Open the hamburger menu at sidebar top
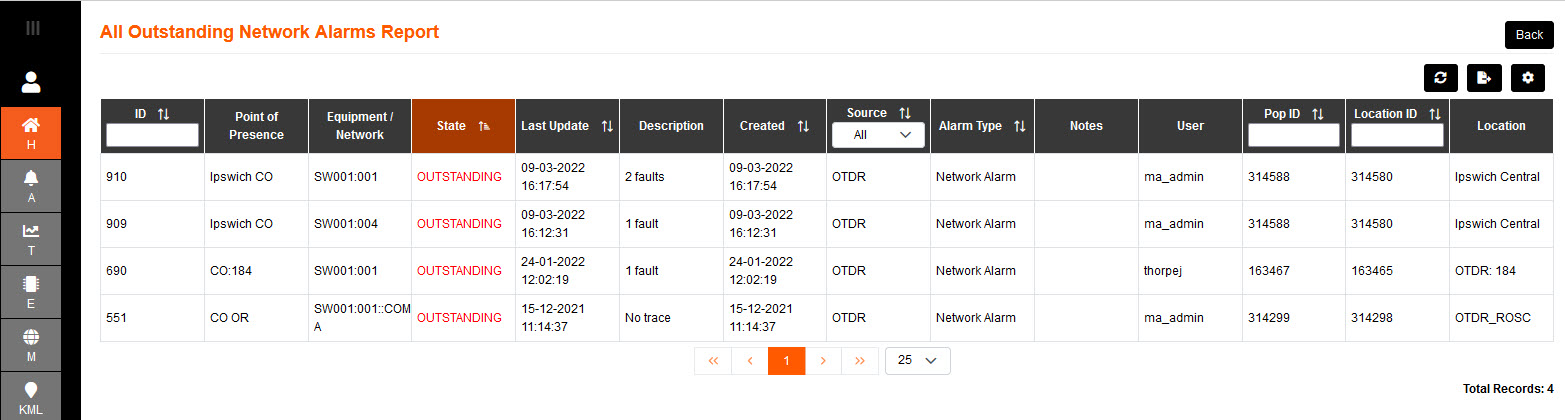Screen dimensions: 1565x420 (32, 28)
